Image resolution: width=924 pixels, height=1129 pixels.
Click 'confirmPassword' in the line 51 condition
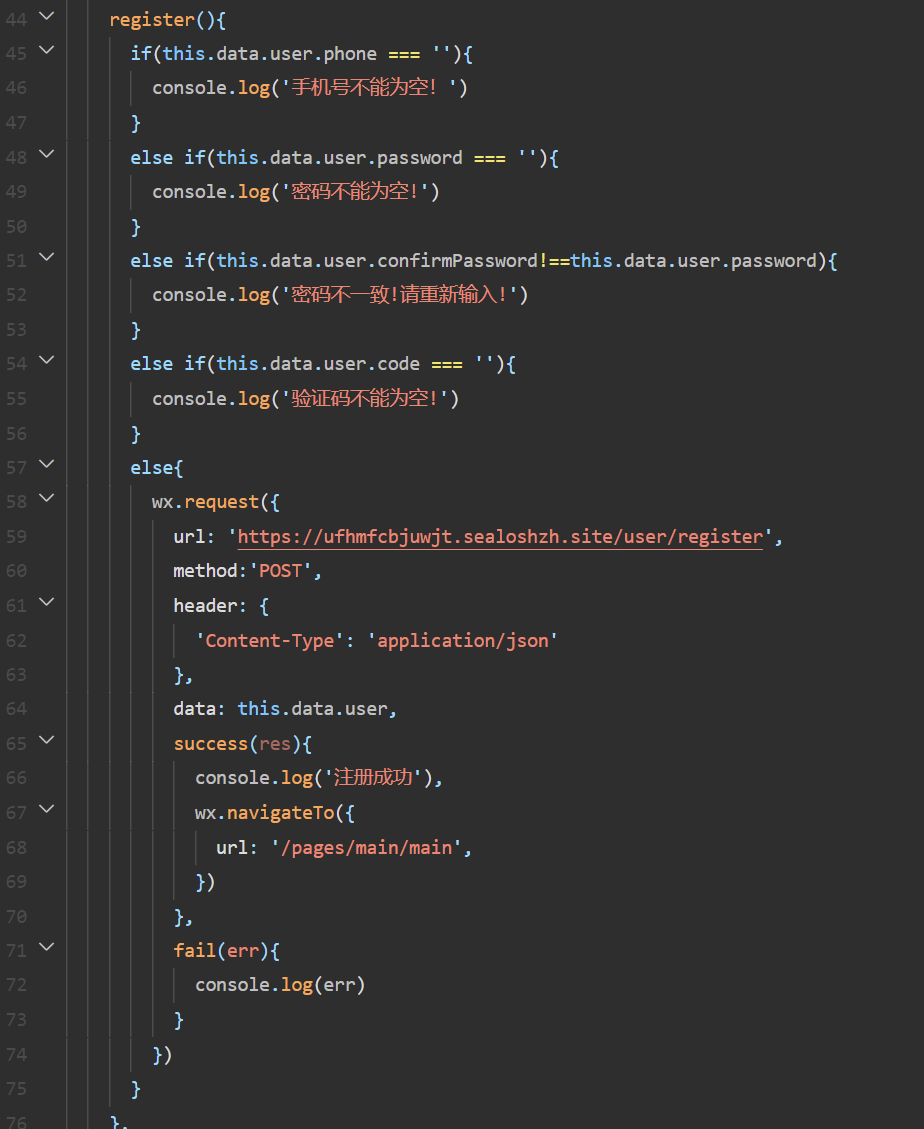[458, 261]
